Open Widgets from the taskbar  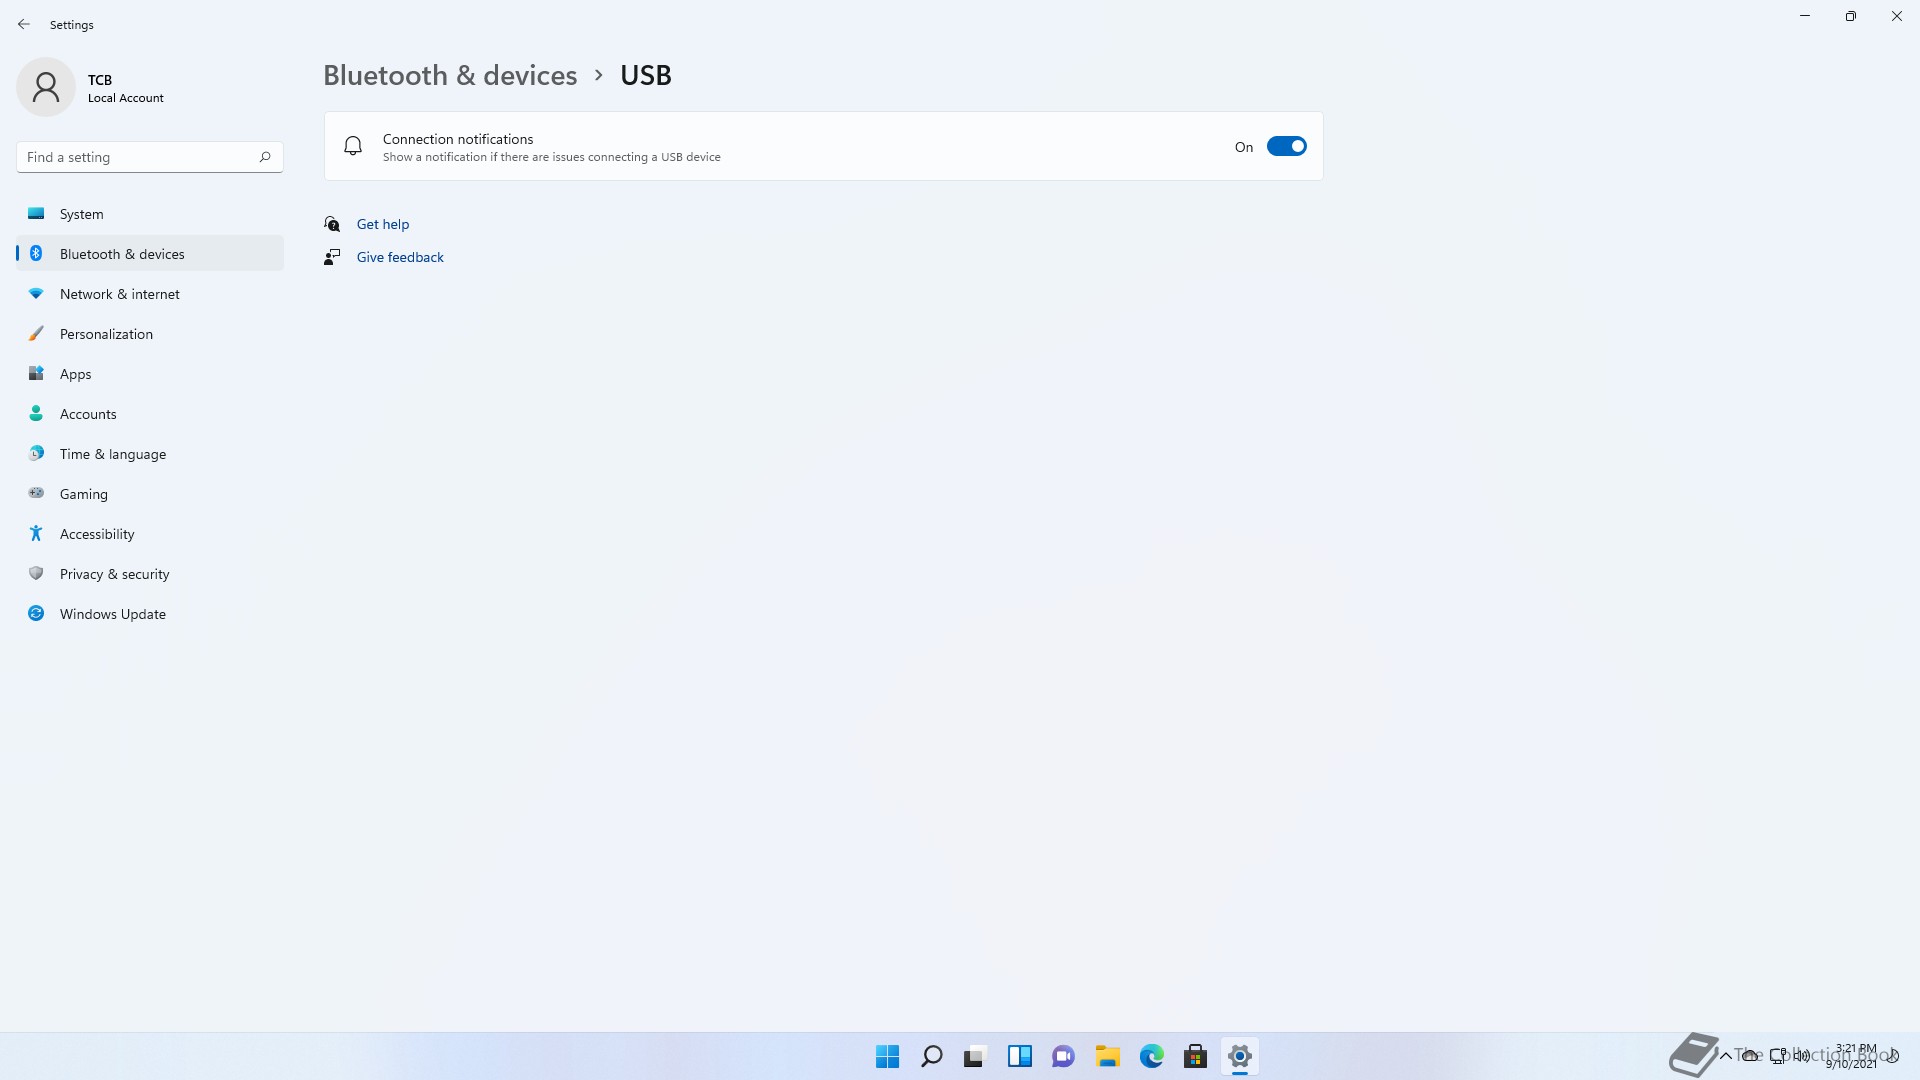[1019, 1056]
